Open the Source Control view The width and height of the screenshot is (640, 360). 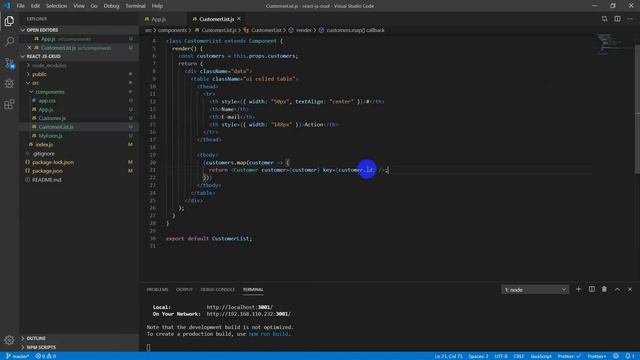click(x=9, y=63)
